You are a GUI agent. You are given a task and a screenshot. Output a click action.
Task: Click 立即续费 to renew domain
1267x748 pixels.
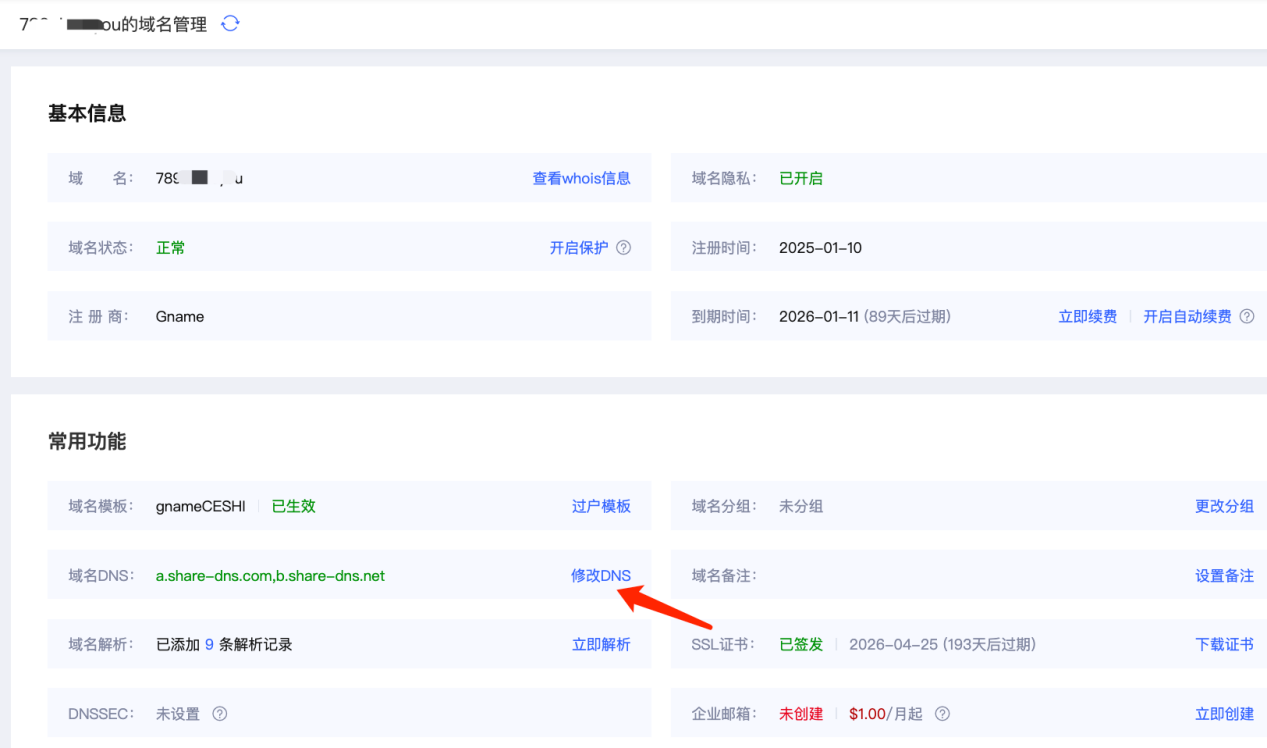[x=1087, y=317]
